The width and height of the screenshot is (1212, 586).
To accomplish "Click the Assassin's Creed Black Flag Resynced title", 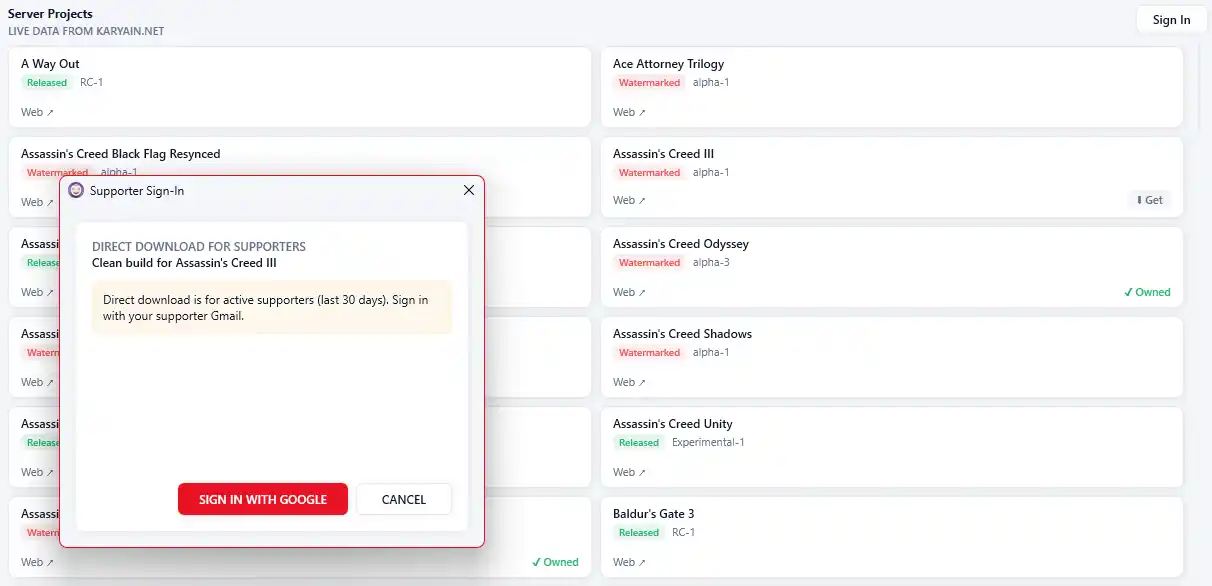I will 121,154.
